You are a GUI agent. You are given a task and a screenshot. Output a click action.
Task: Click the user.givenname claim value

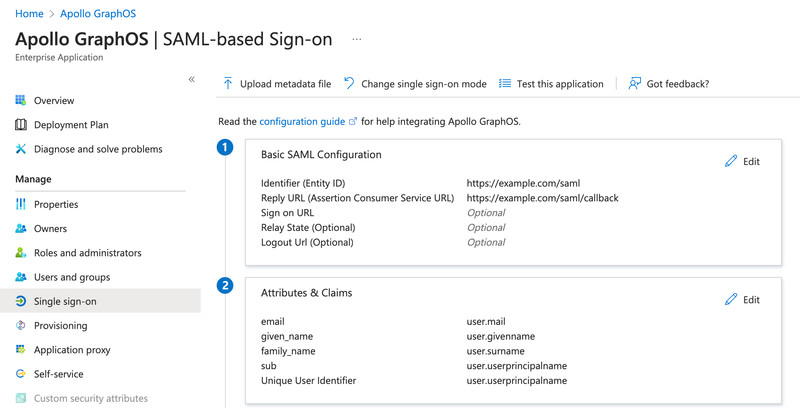coord(501,336)
